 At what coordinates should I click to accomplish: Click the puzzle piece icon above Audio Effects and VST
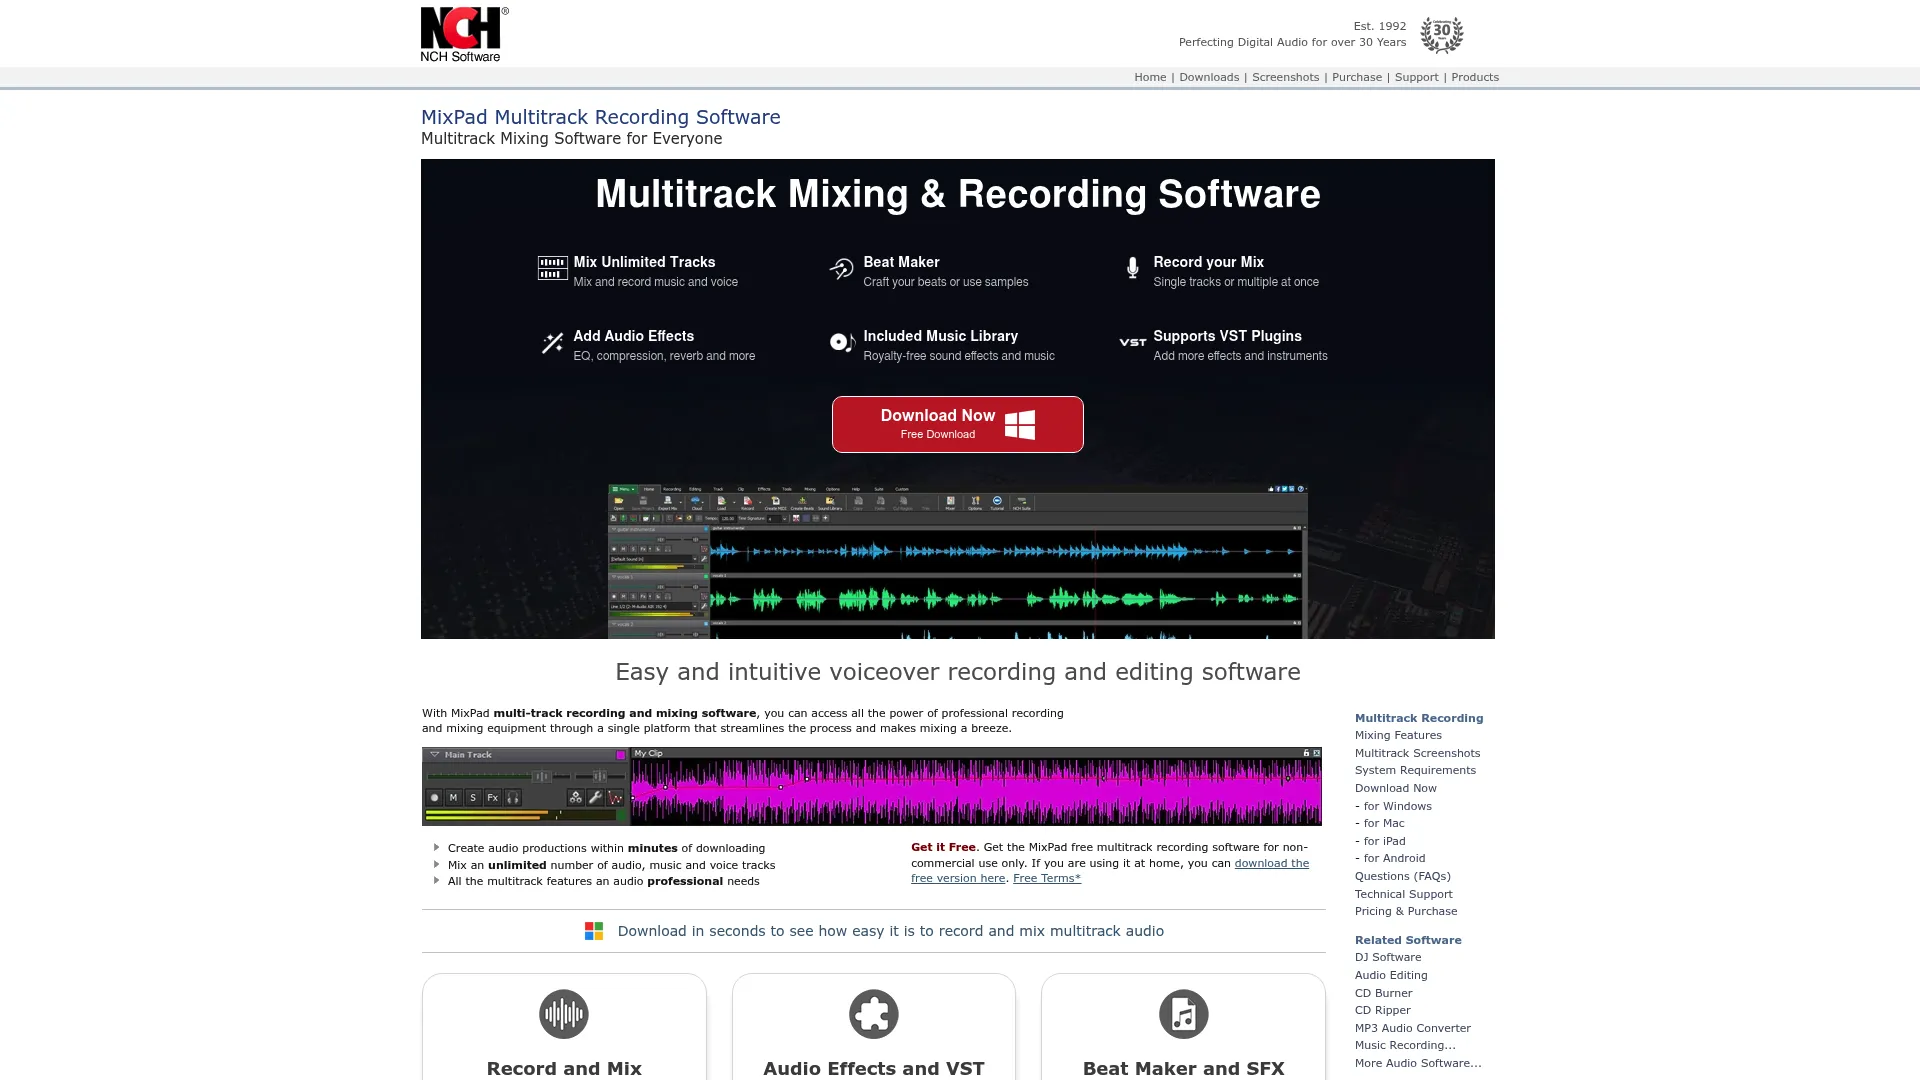tap(873, 1014)
